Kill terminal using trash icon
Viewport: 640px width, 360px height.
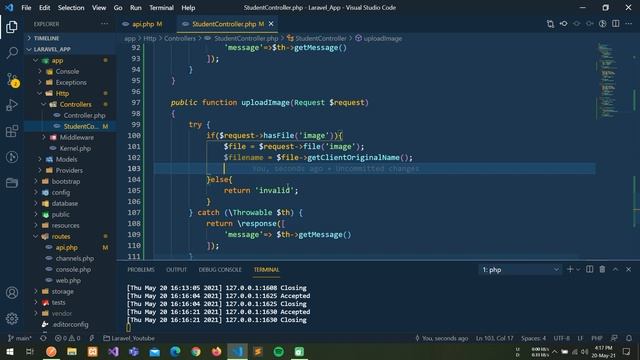coord(602,269)
